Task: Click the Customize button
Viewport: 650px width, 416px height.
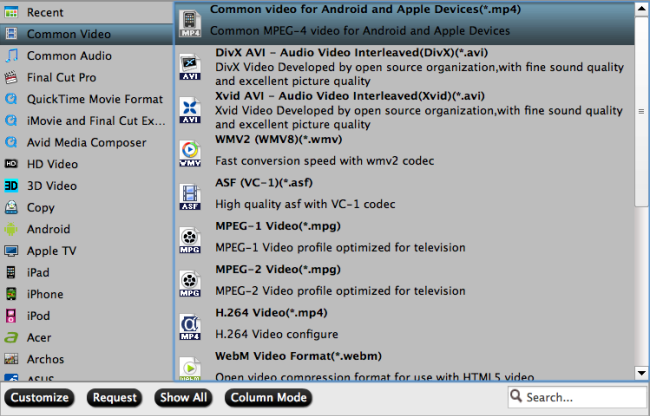Action: 39,398
